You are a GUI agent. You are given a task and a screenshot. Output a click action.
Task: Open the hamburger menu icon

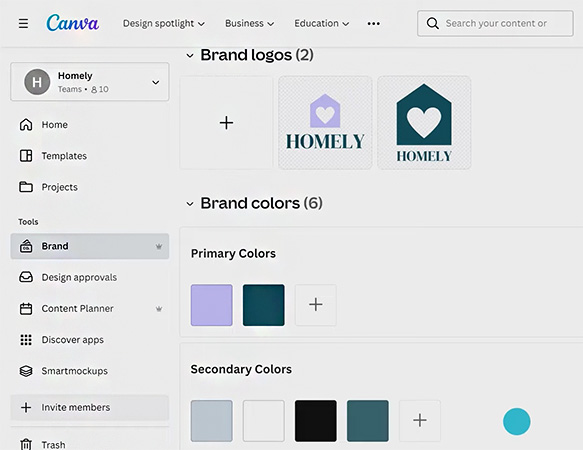click(x=23, y=23)
